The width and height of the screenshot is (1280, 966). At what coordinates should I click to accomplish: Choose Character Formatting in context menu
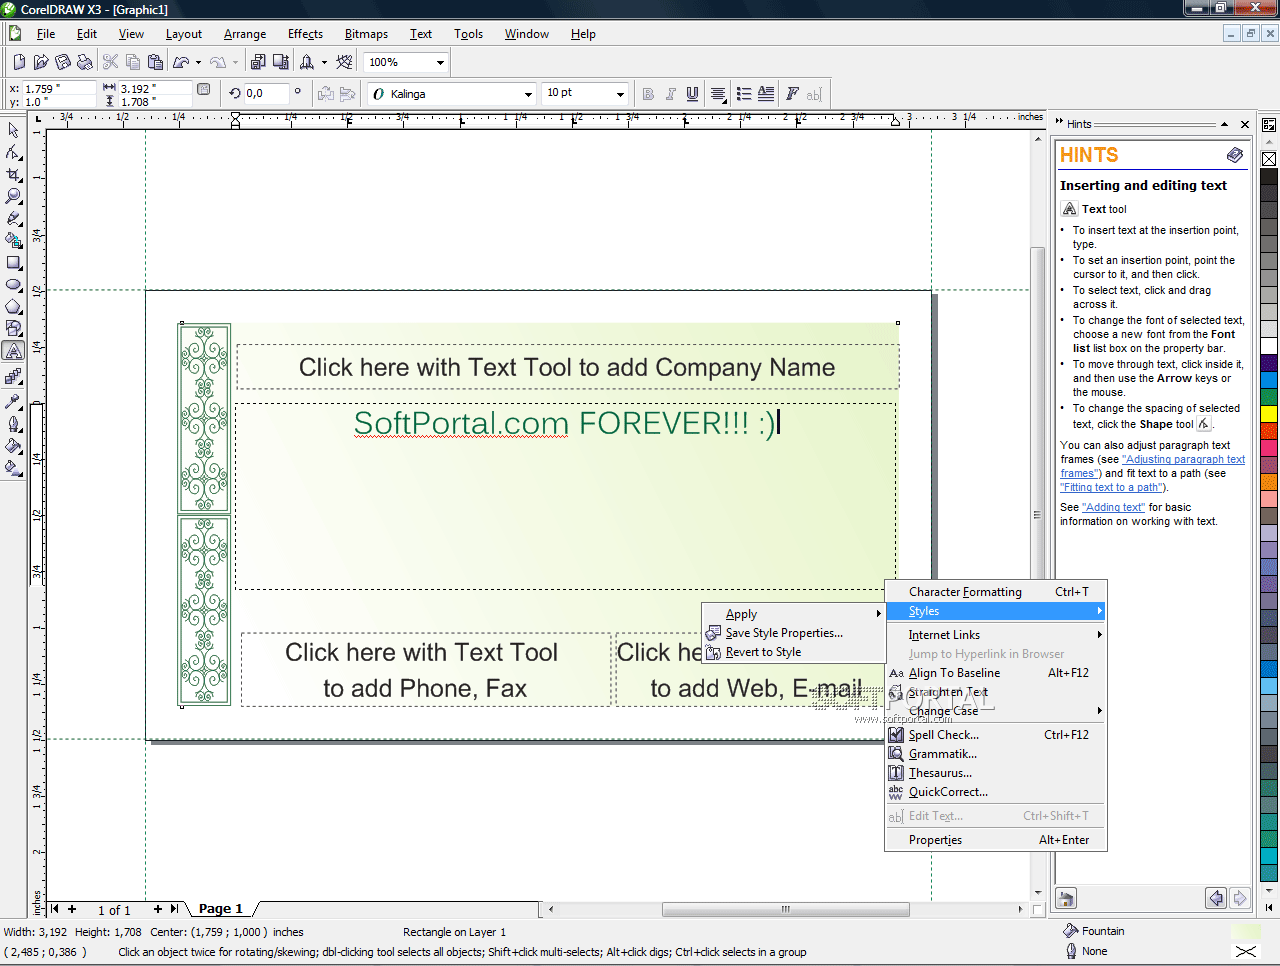(x=996, y=592)
